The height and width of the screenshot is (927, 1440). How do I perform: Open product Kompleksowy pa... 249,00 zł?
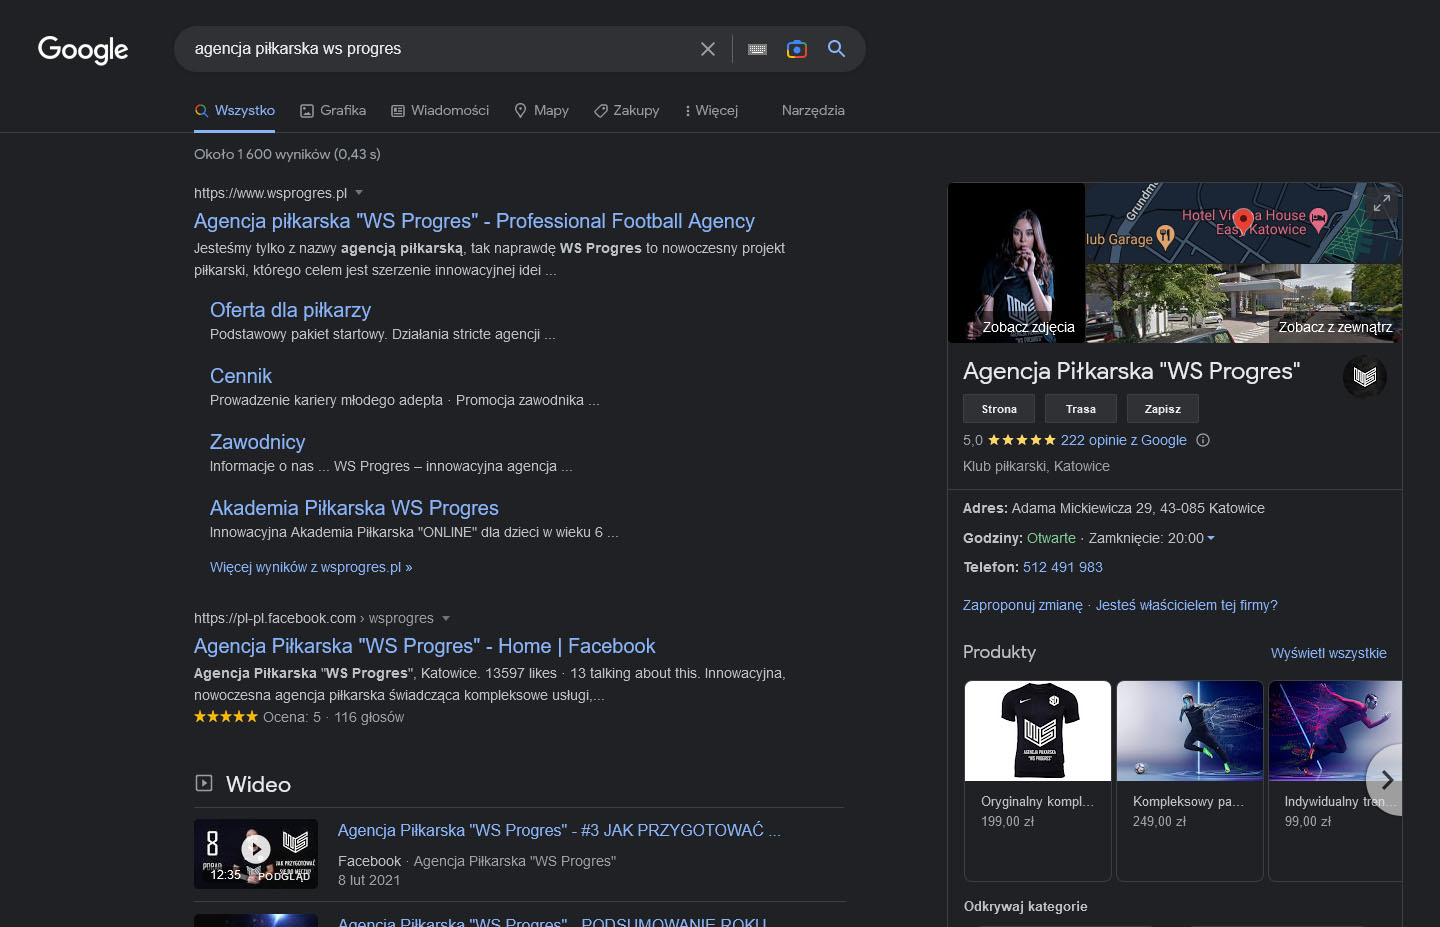1190,781
